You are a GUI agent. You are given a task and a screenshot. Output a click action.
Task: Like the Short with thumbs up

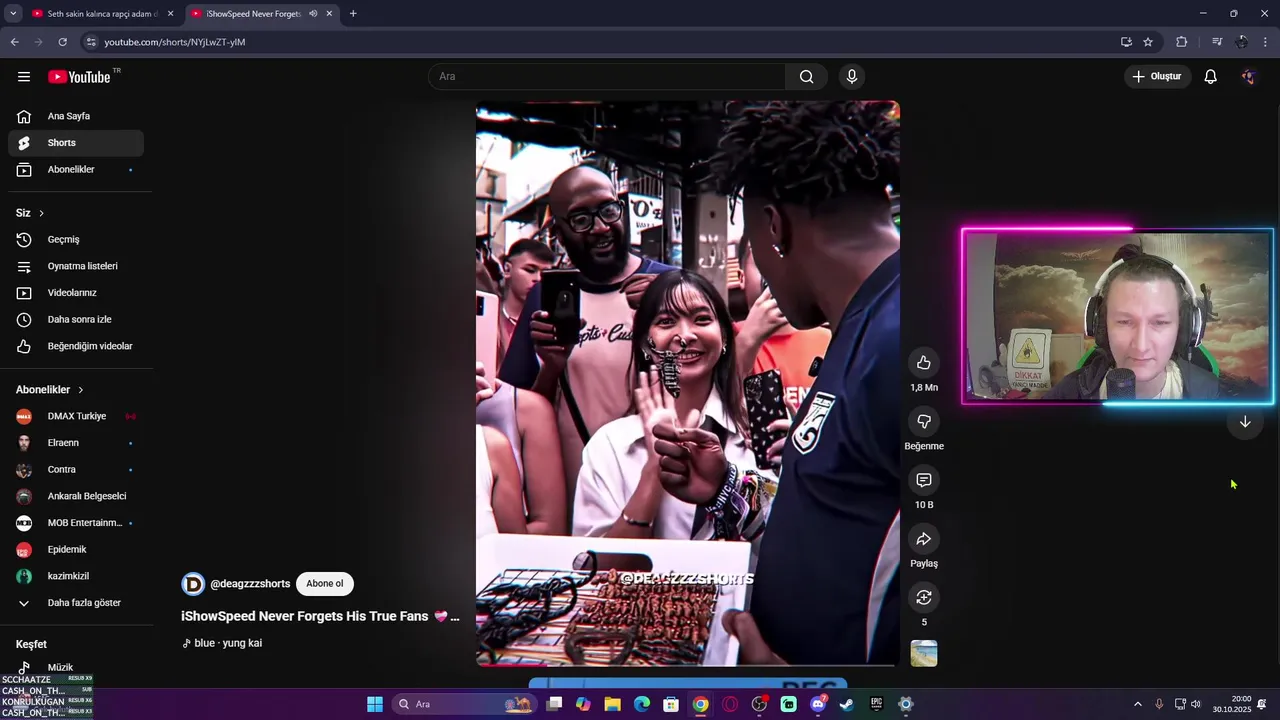click(924, 363)
